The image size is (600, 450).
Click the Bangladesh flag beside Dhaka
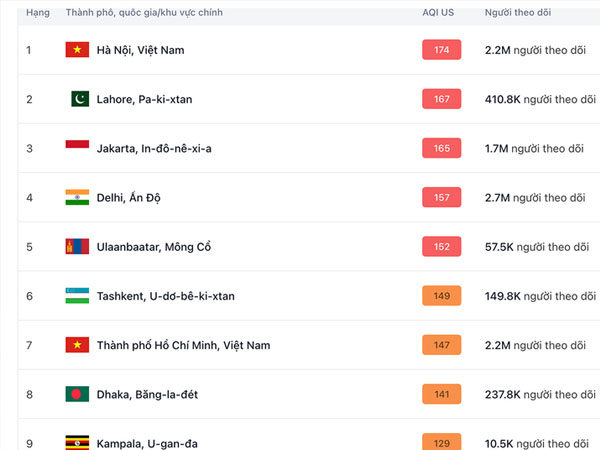point(77,394)
